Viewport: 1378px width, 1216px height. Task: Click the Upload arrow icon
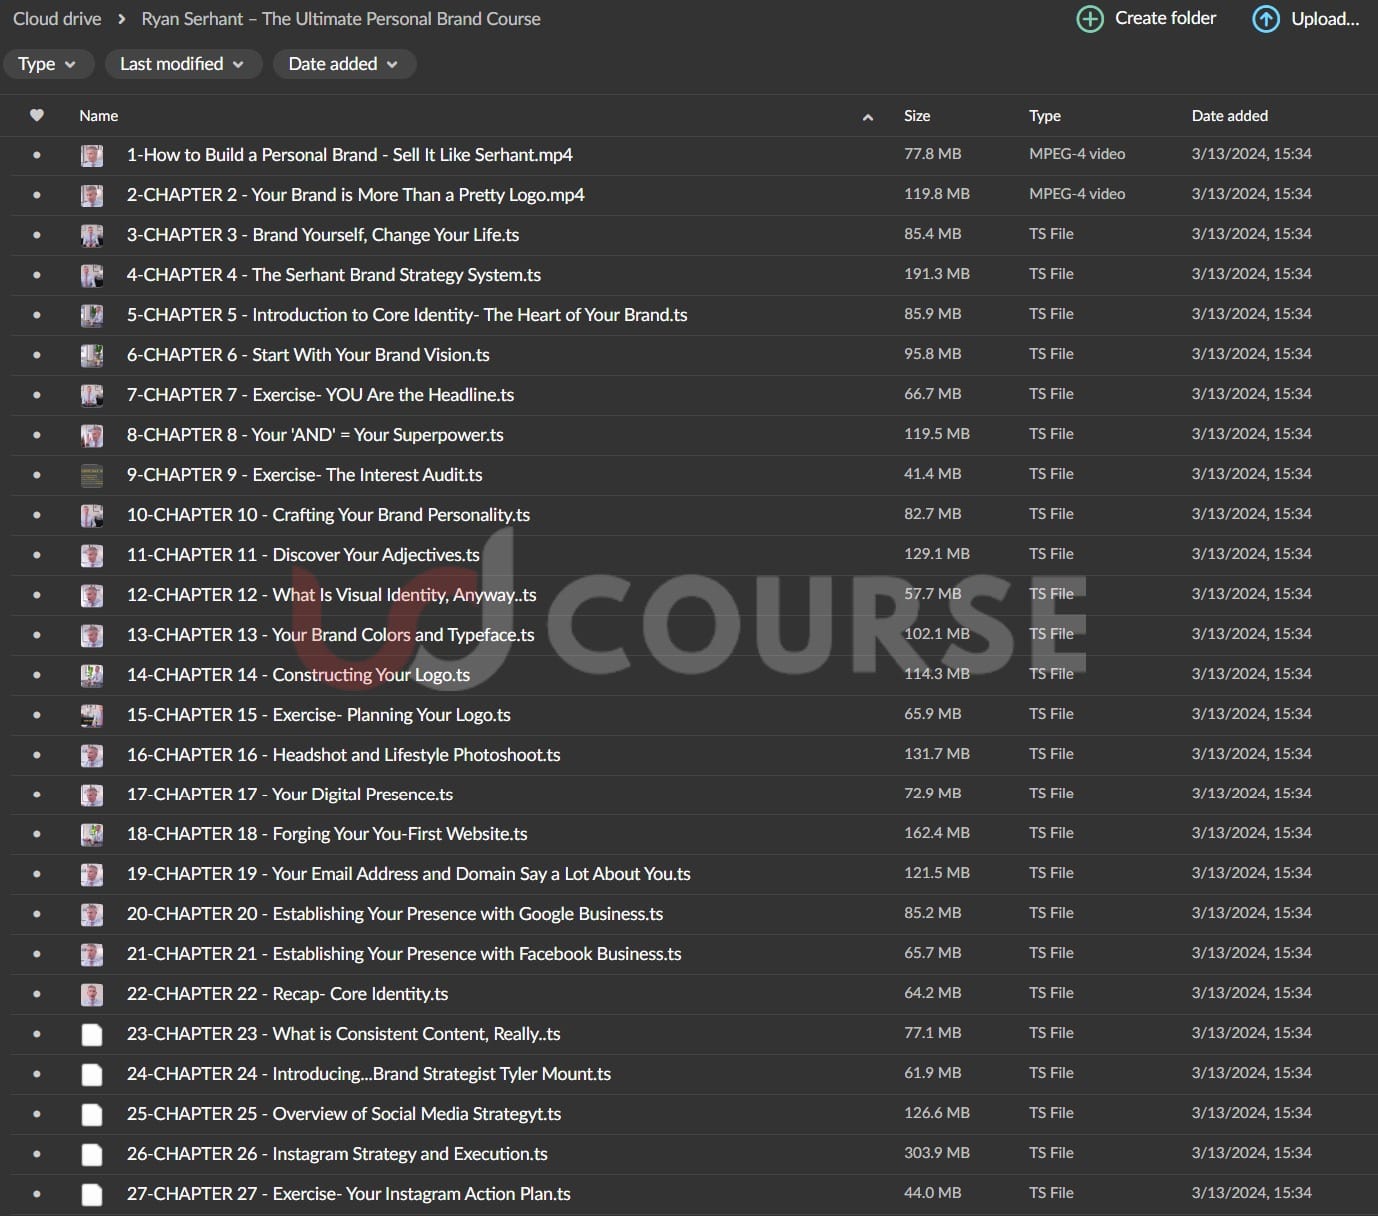[1265, 19]
